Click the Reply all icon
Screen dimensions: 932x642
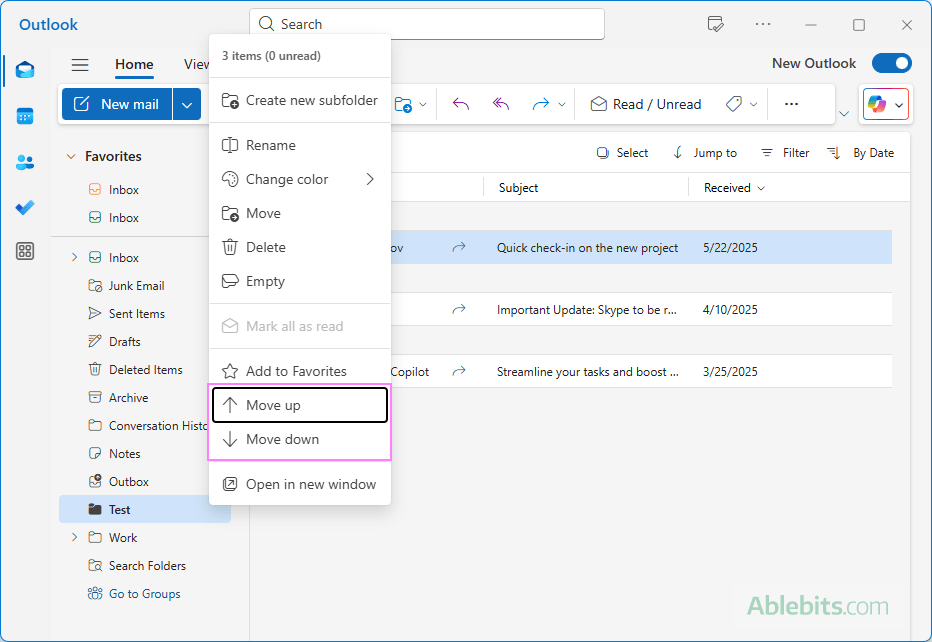click(501, 104)
